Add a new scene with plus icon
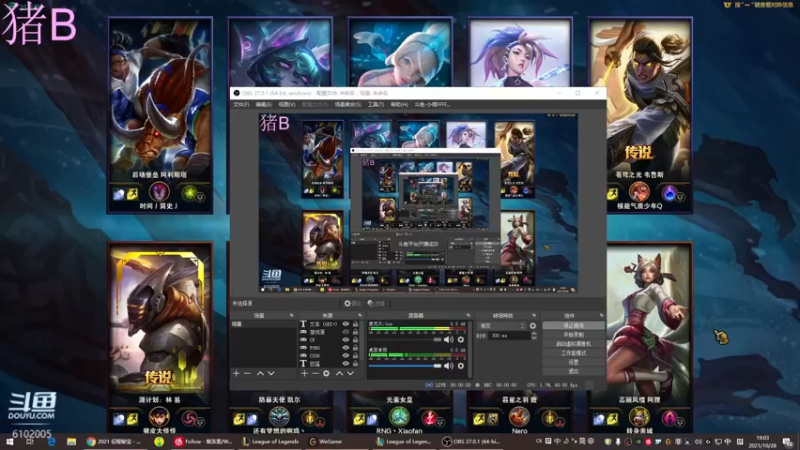Image resolution: width=800 pixels, height=450 pixels. pyautogui.click(x=236, y=373)
